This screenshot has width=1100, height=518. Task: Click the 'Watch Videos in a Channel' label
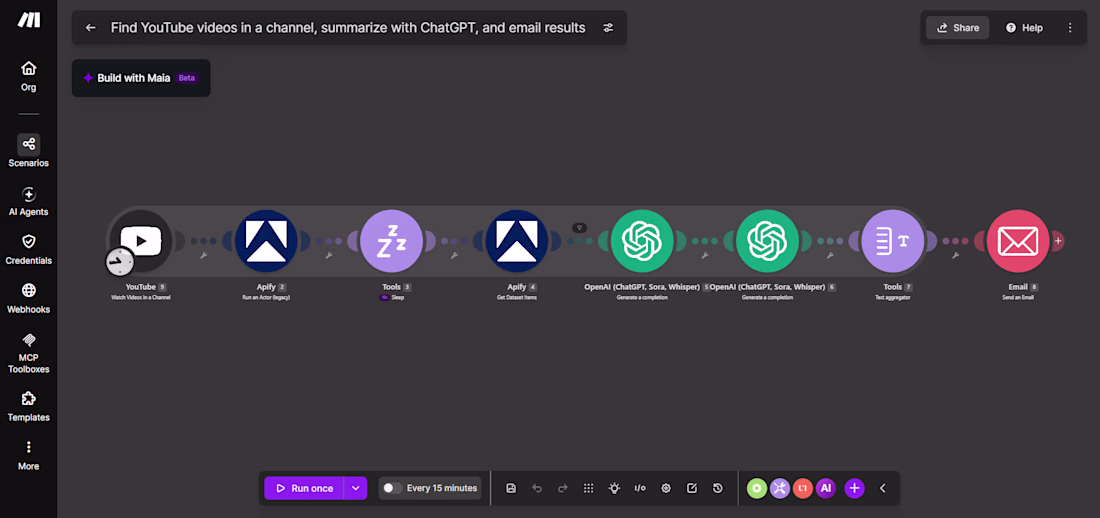(141, 298)
